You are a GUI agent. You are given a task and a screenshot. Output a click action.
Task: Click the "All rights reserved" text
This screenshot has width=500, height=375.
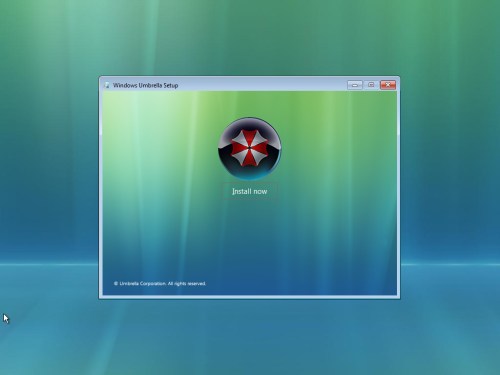(187, 284)
